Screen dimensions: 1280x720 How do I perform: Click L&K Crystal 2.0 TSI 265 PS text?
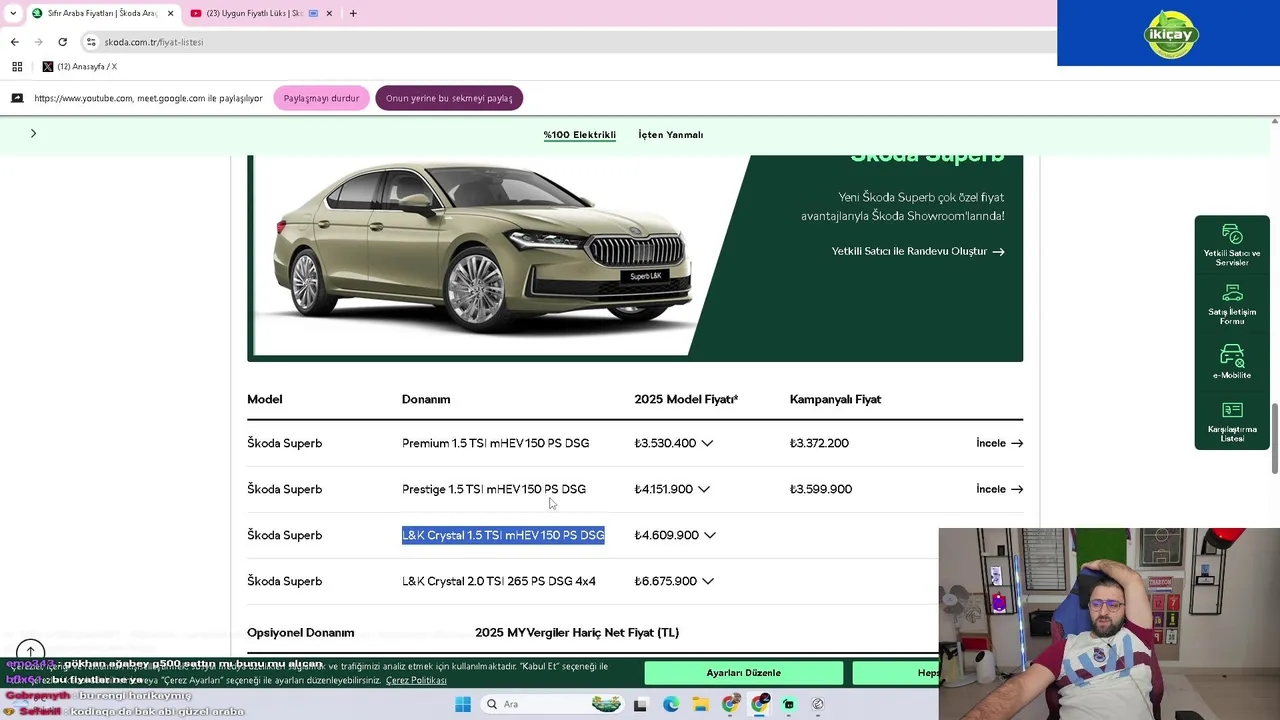coord(499,581)
